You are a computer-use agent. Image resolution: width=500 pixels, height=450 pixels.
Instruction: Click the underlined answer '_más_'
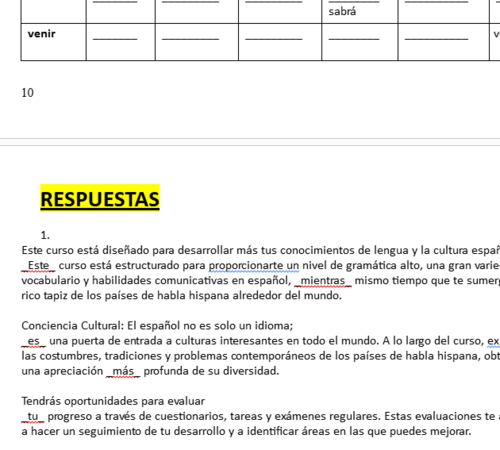pyautogui.click(x=123, y=371)
